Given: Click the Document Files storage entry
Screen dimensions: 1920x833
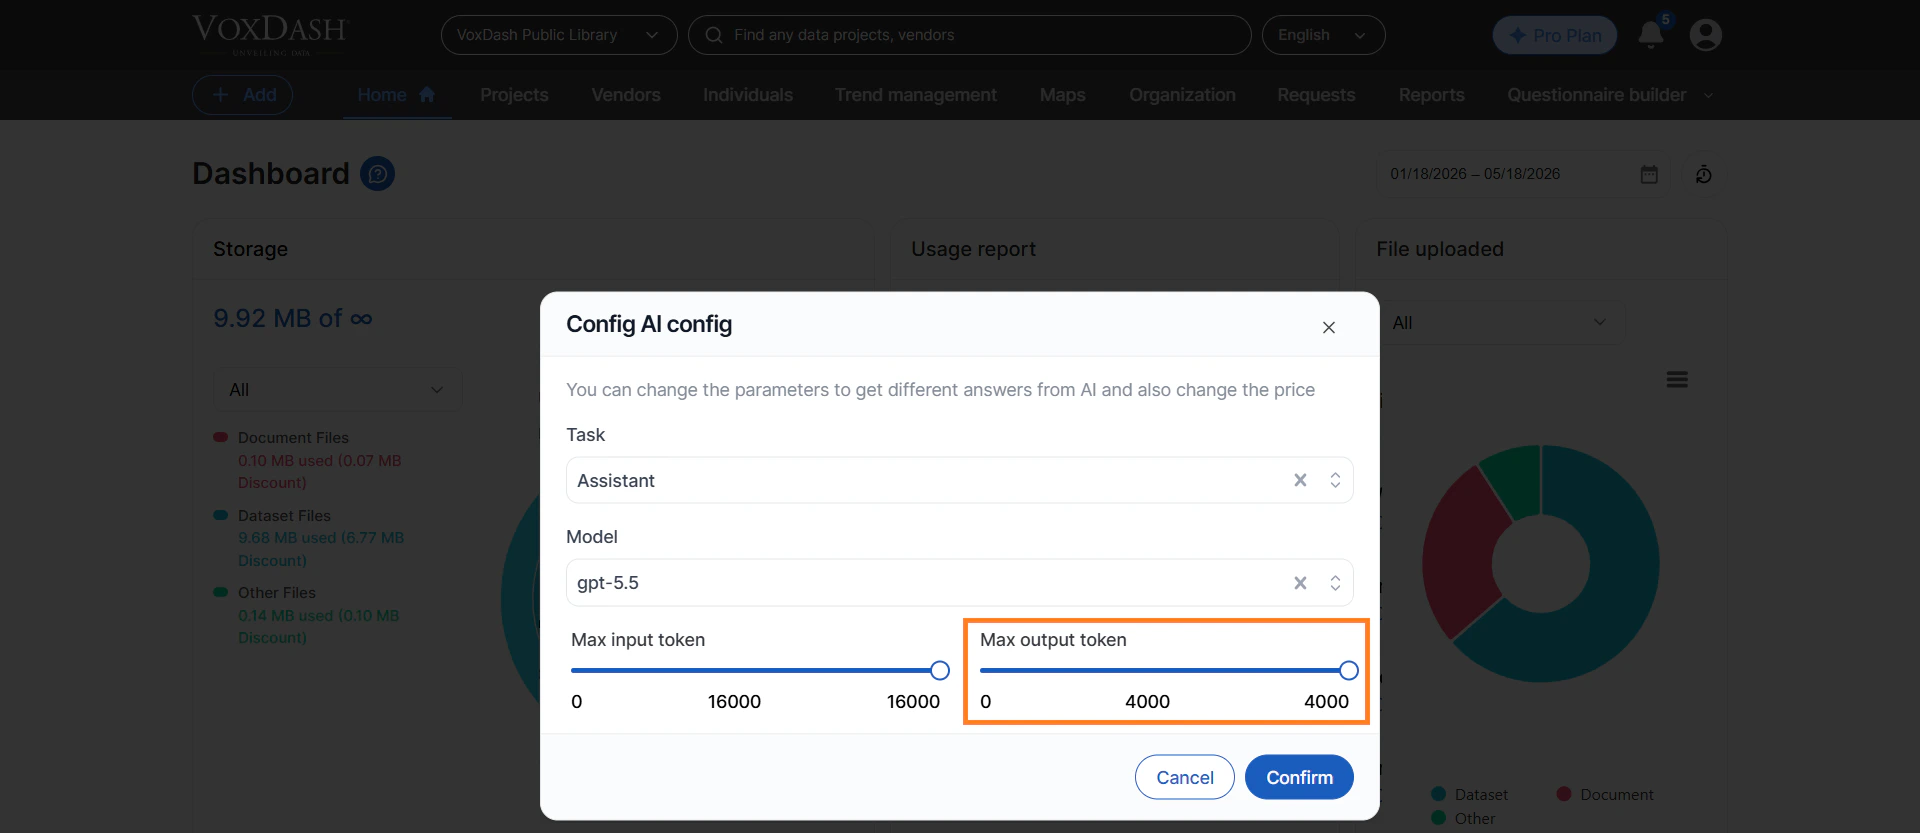Looking at the screenshot, I should pyautogui.click(x=310, y=460).
